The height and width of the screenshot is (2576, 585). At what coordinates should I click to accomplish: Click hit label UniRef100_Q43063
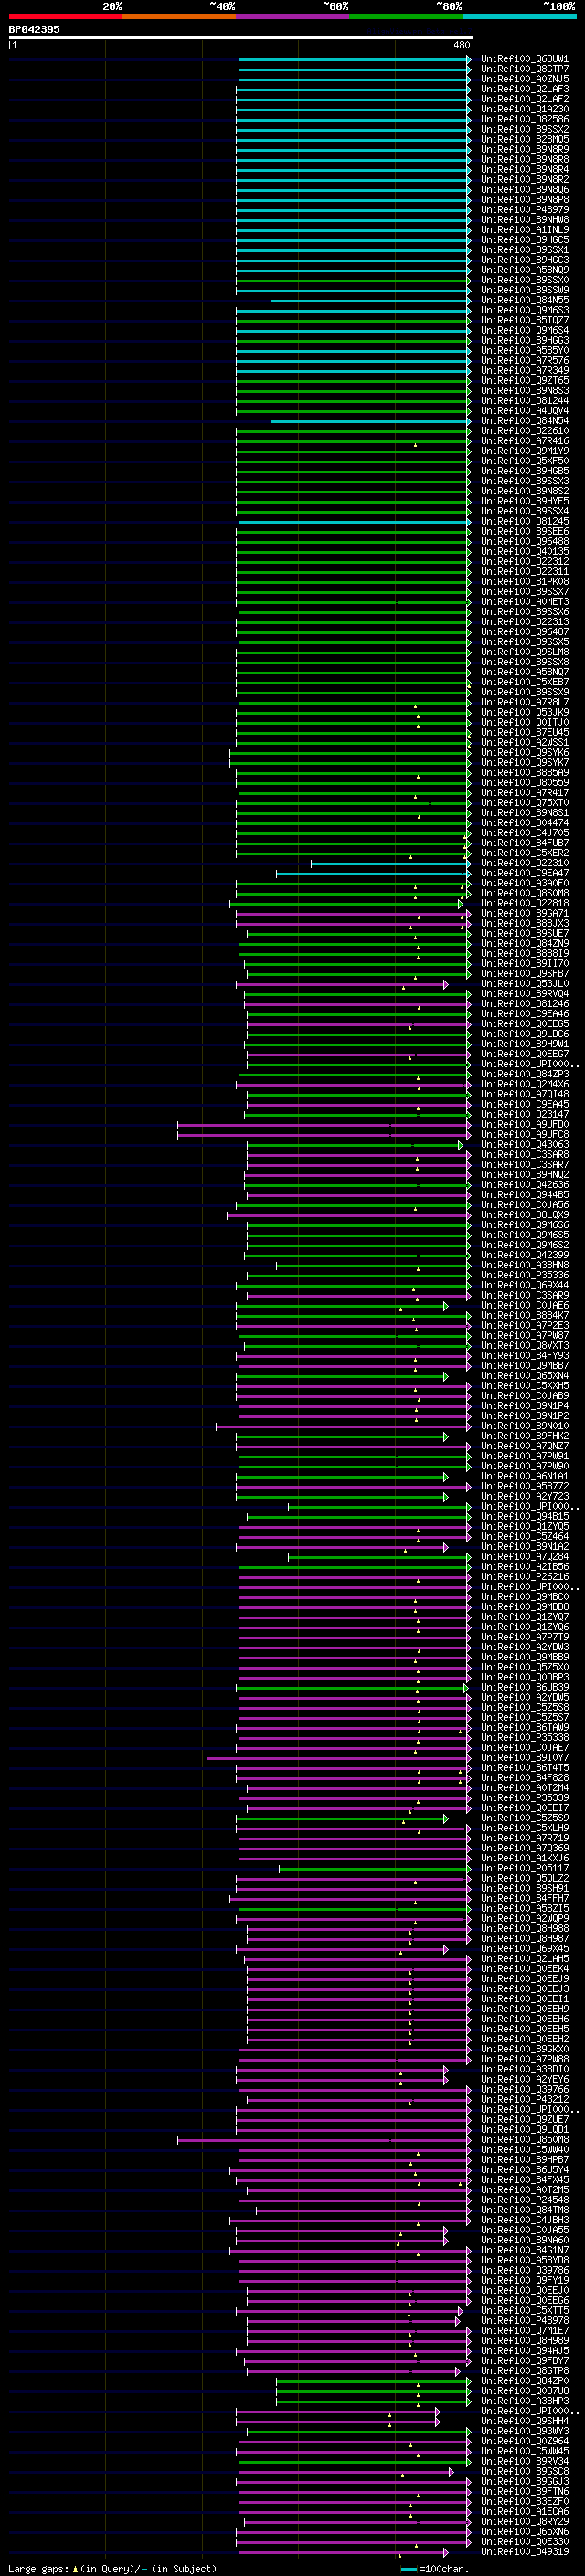tap(525, 1145)
